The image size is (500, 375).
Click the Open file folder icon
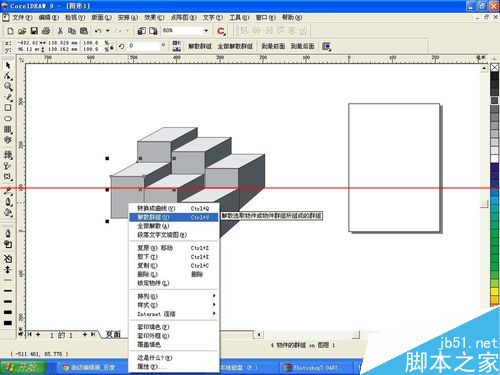[x=22, y=31]
